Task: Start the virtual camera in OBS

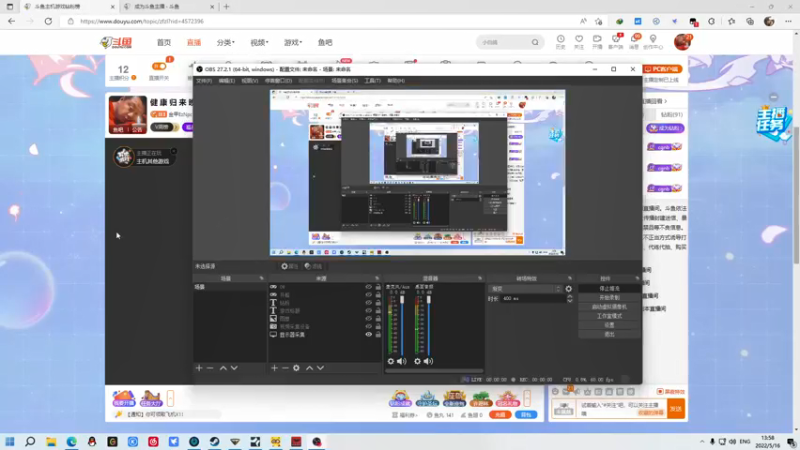Action: (x=609, y=307)
